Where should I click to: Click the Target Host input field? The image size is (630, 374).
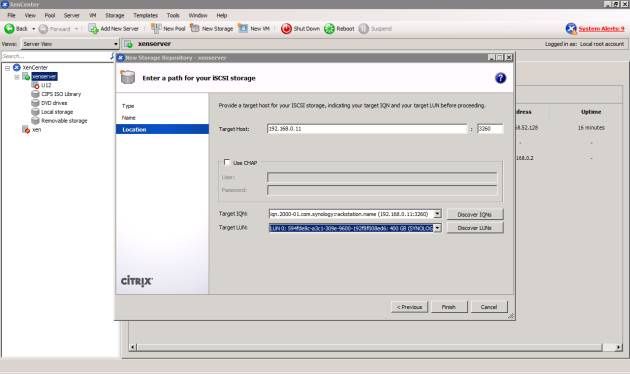point(367,129)
